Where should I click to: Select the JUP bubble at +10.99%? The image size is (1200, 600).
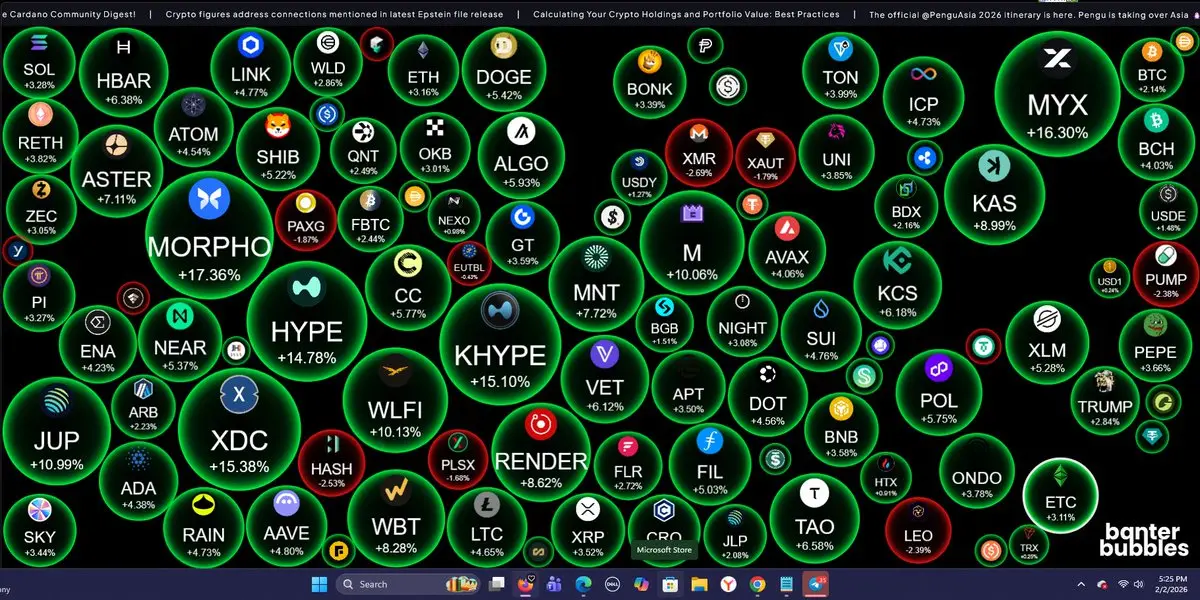56,429
